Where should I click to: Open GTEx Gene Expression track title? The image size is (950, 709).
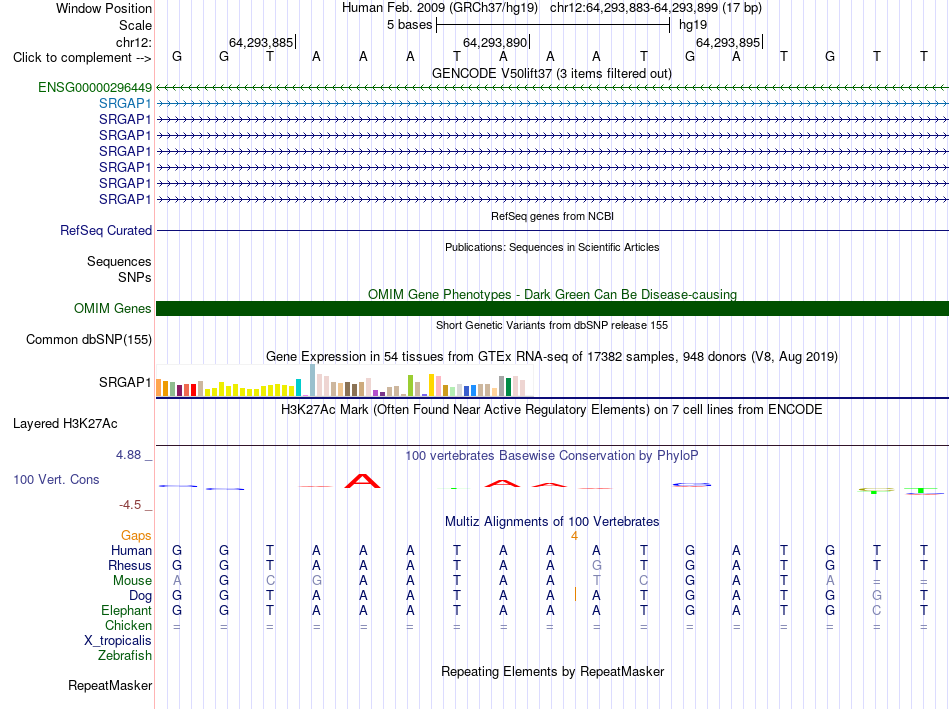click(551, 356)
